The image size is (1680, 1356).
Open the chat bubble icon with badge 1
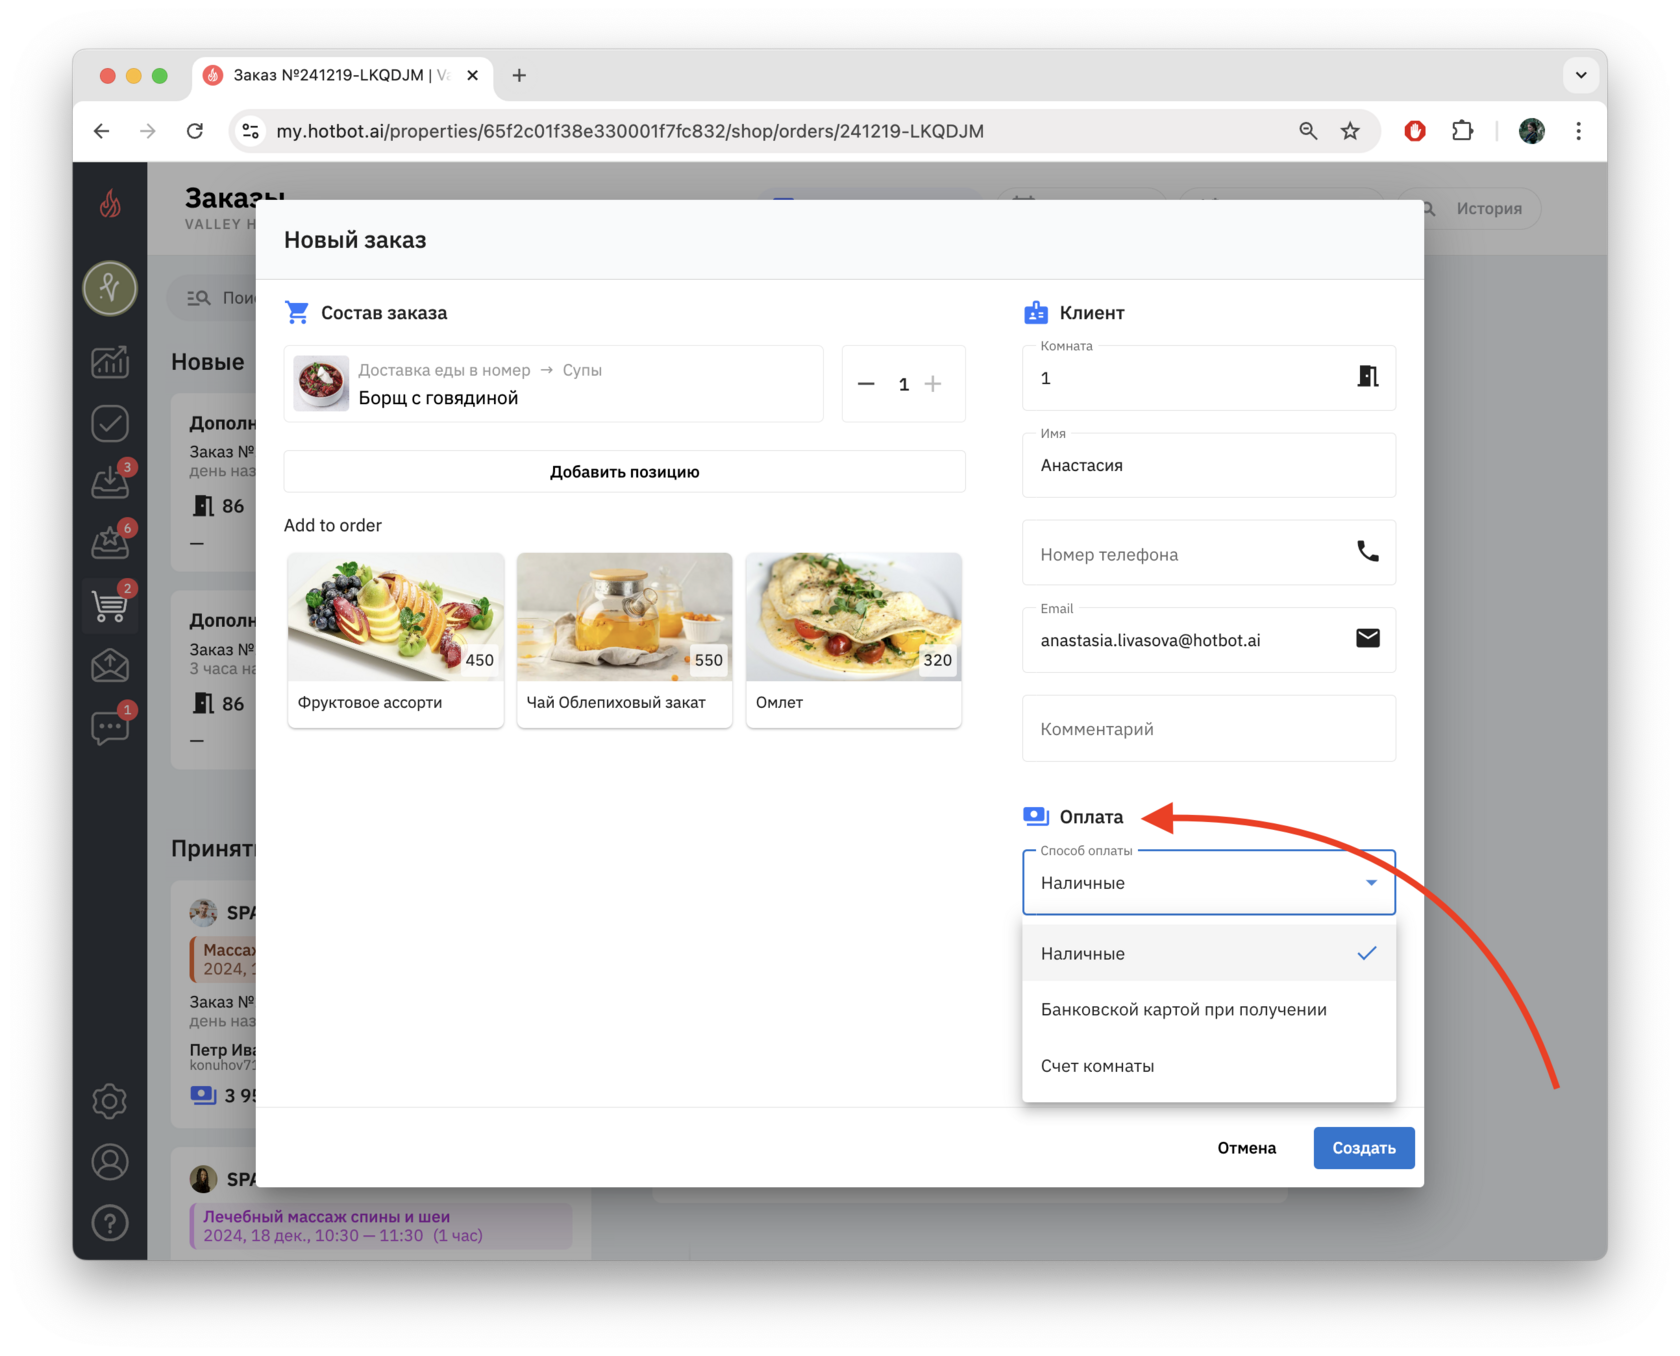coord(110,726)
